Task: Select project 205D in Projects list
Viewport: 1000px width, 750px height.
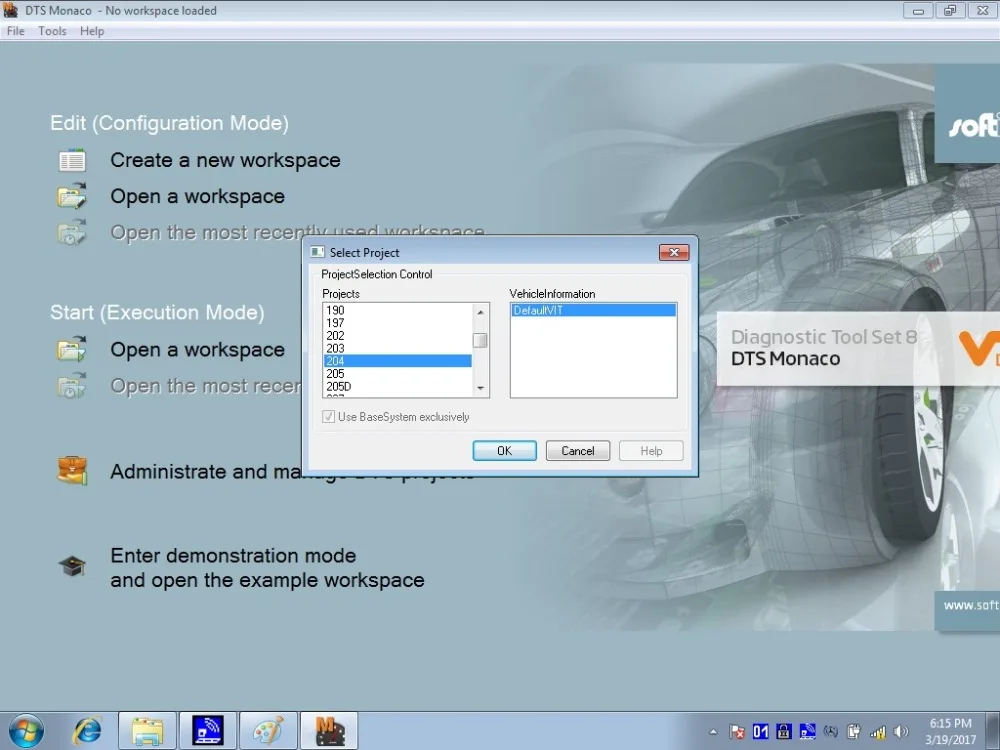Action: click(x=397, y=386)
